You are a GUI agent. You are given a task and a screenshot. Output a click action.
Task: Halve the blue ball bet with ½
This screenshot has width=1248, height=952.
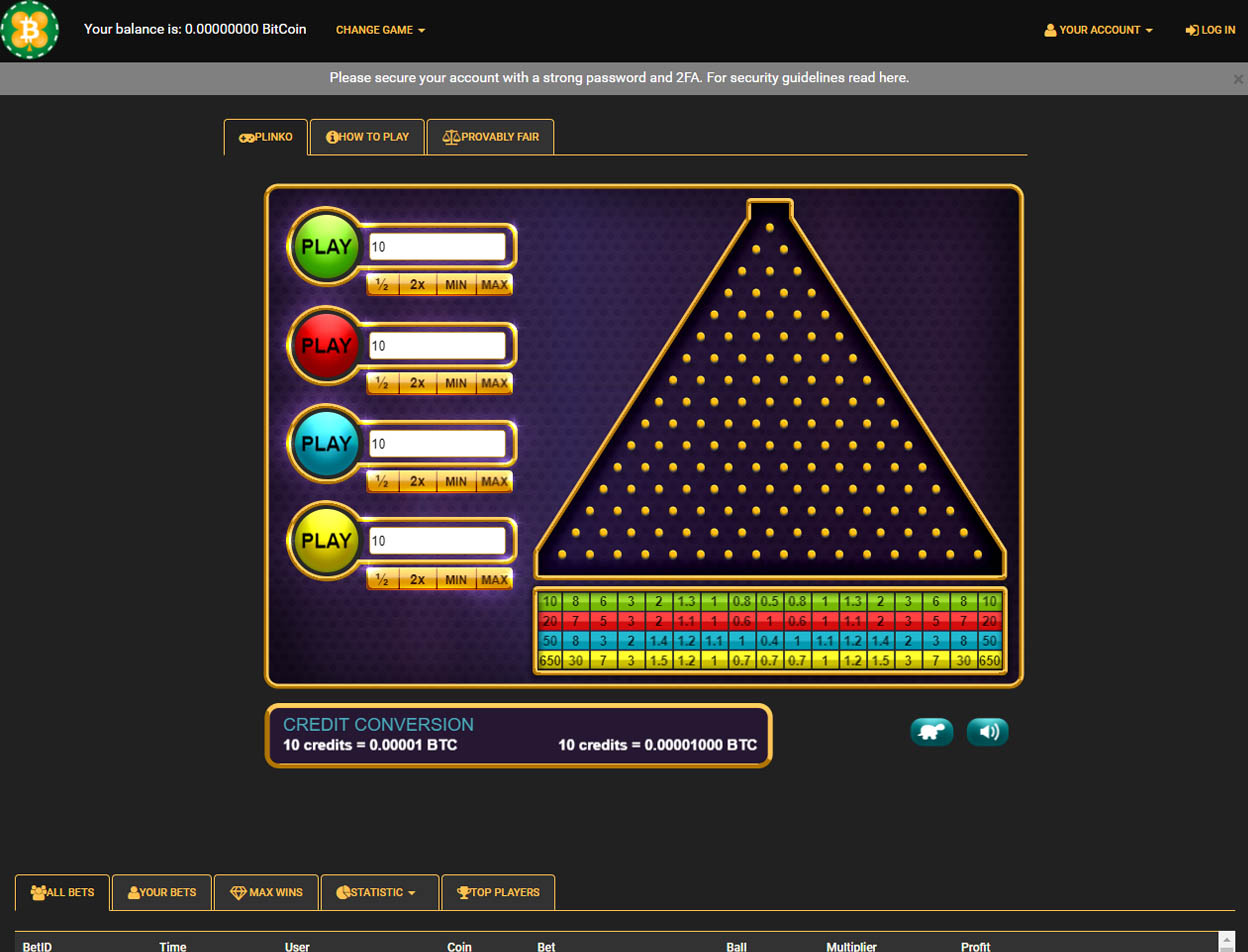point(382,481)
